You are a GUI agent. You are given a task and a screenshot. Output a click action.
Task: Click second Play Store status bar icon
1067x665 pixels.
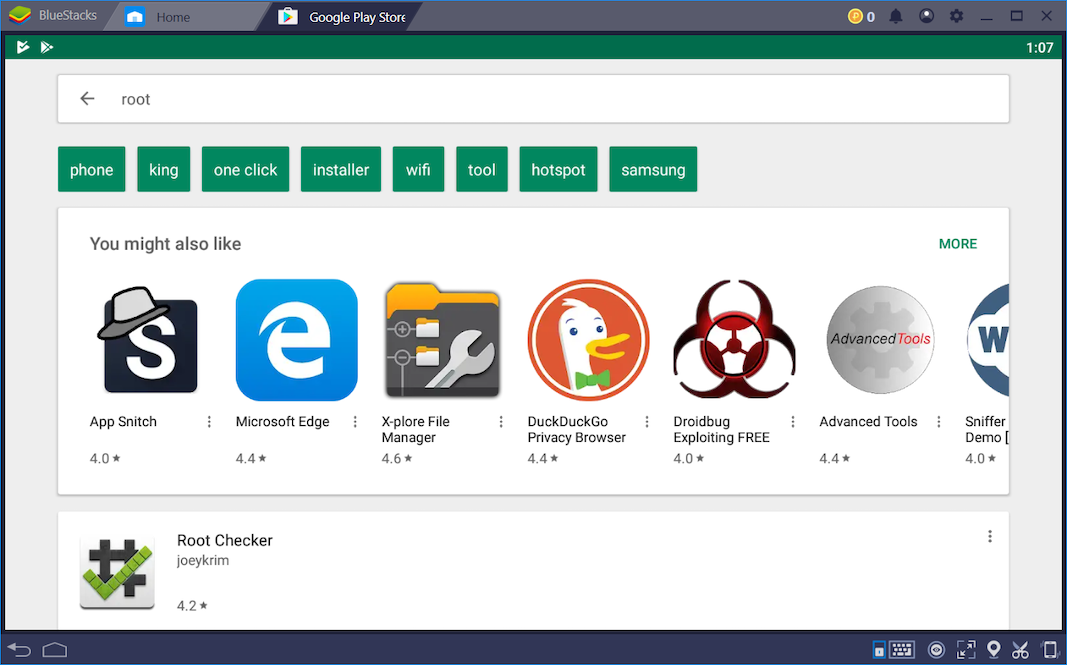point(46,47)
